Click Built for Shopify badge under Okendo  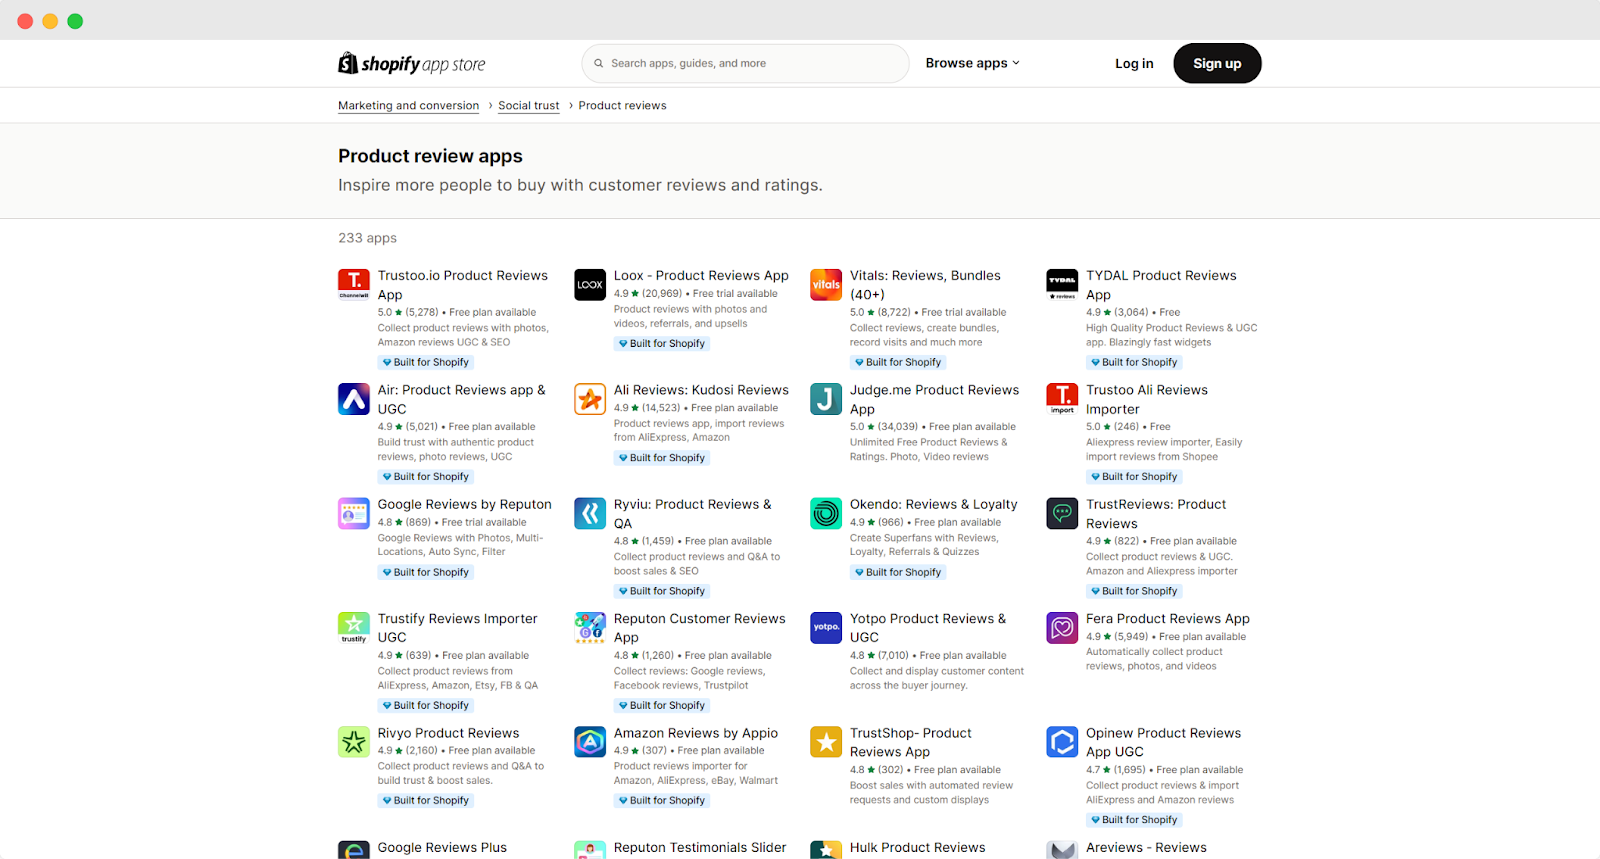[x=897, y=572]
